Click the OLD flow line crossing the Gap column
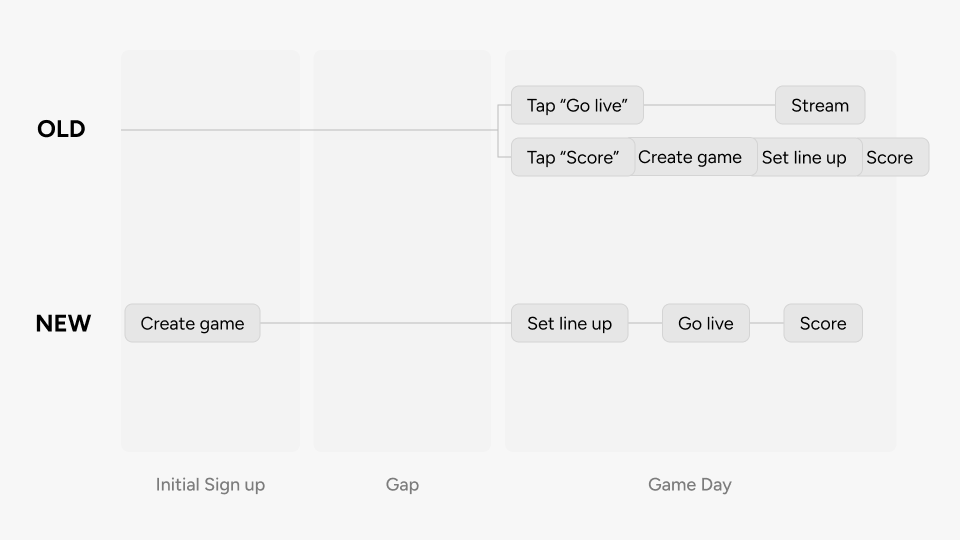 402,130
